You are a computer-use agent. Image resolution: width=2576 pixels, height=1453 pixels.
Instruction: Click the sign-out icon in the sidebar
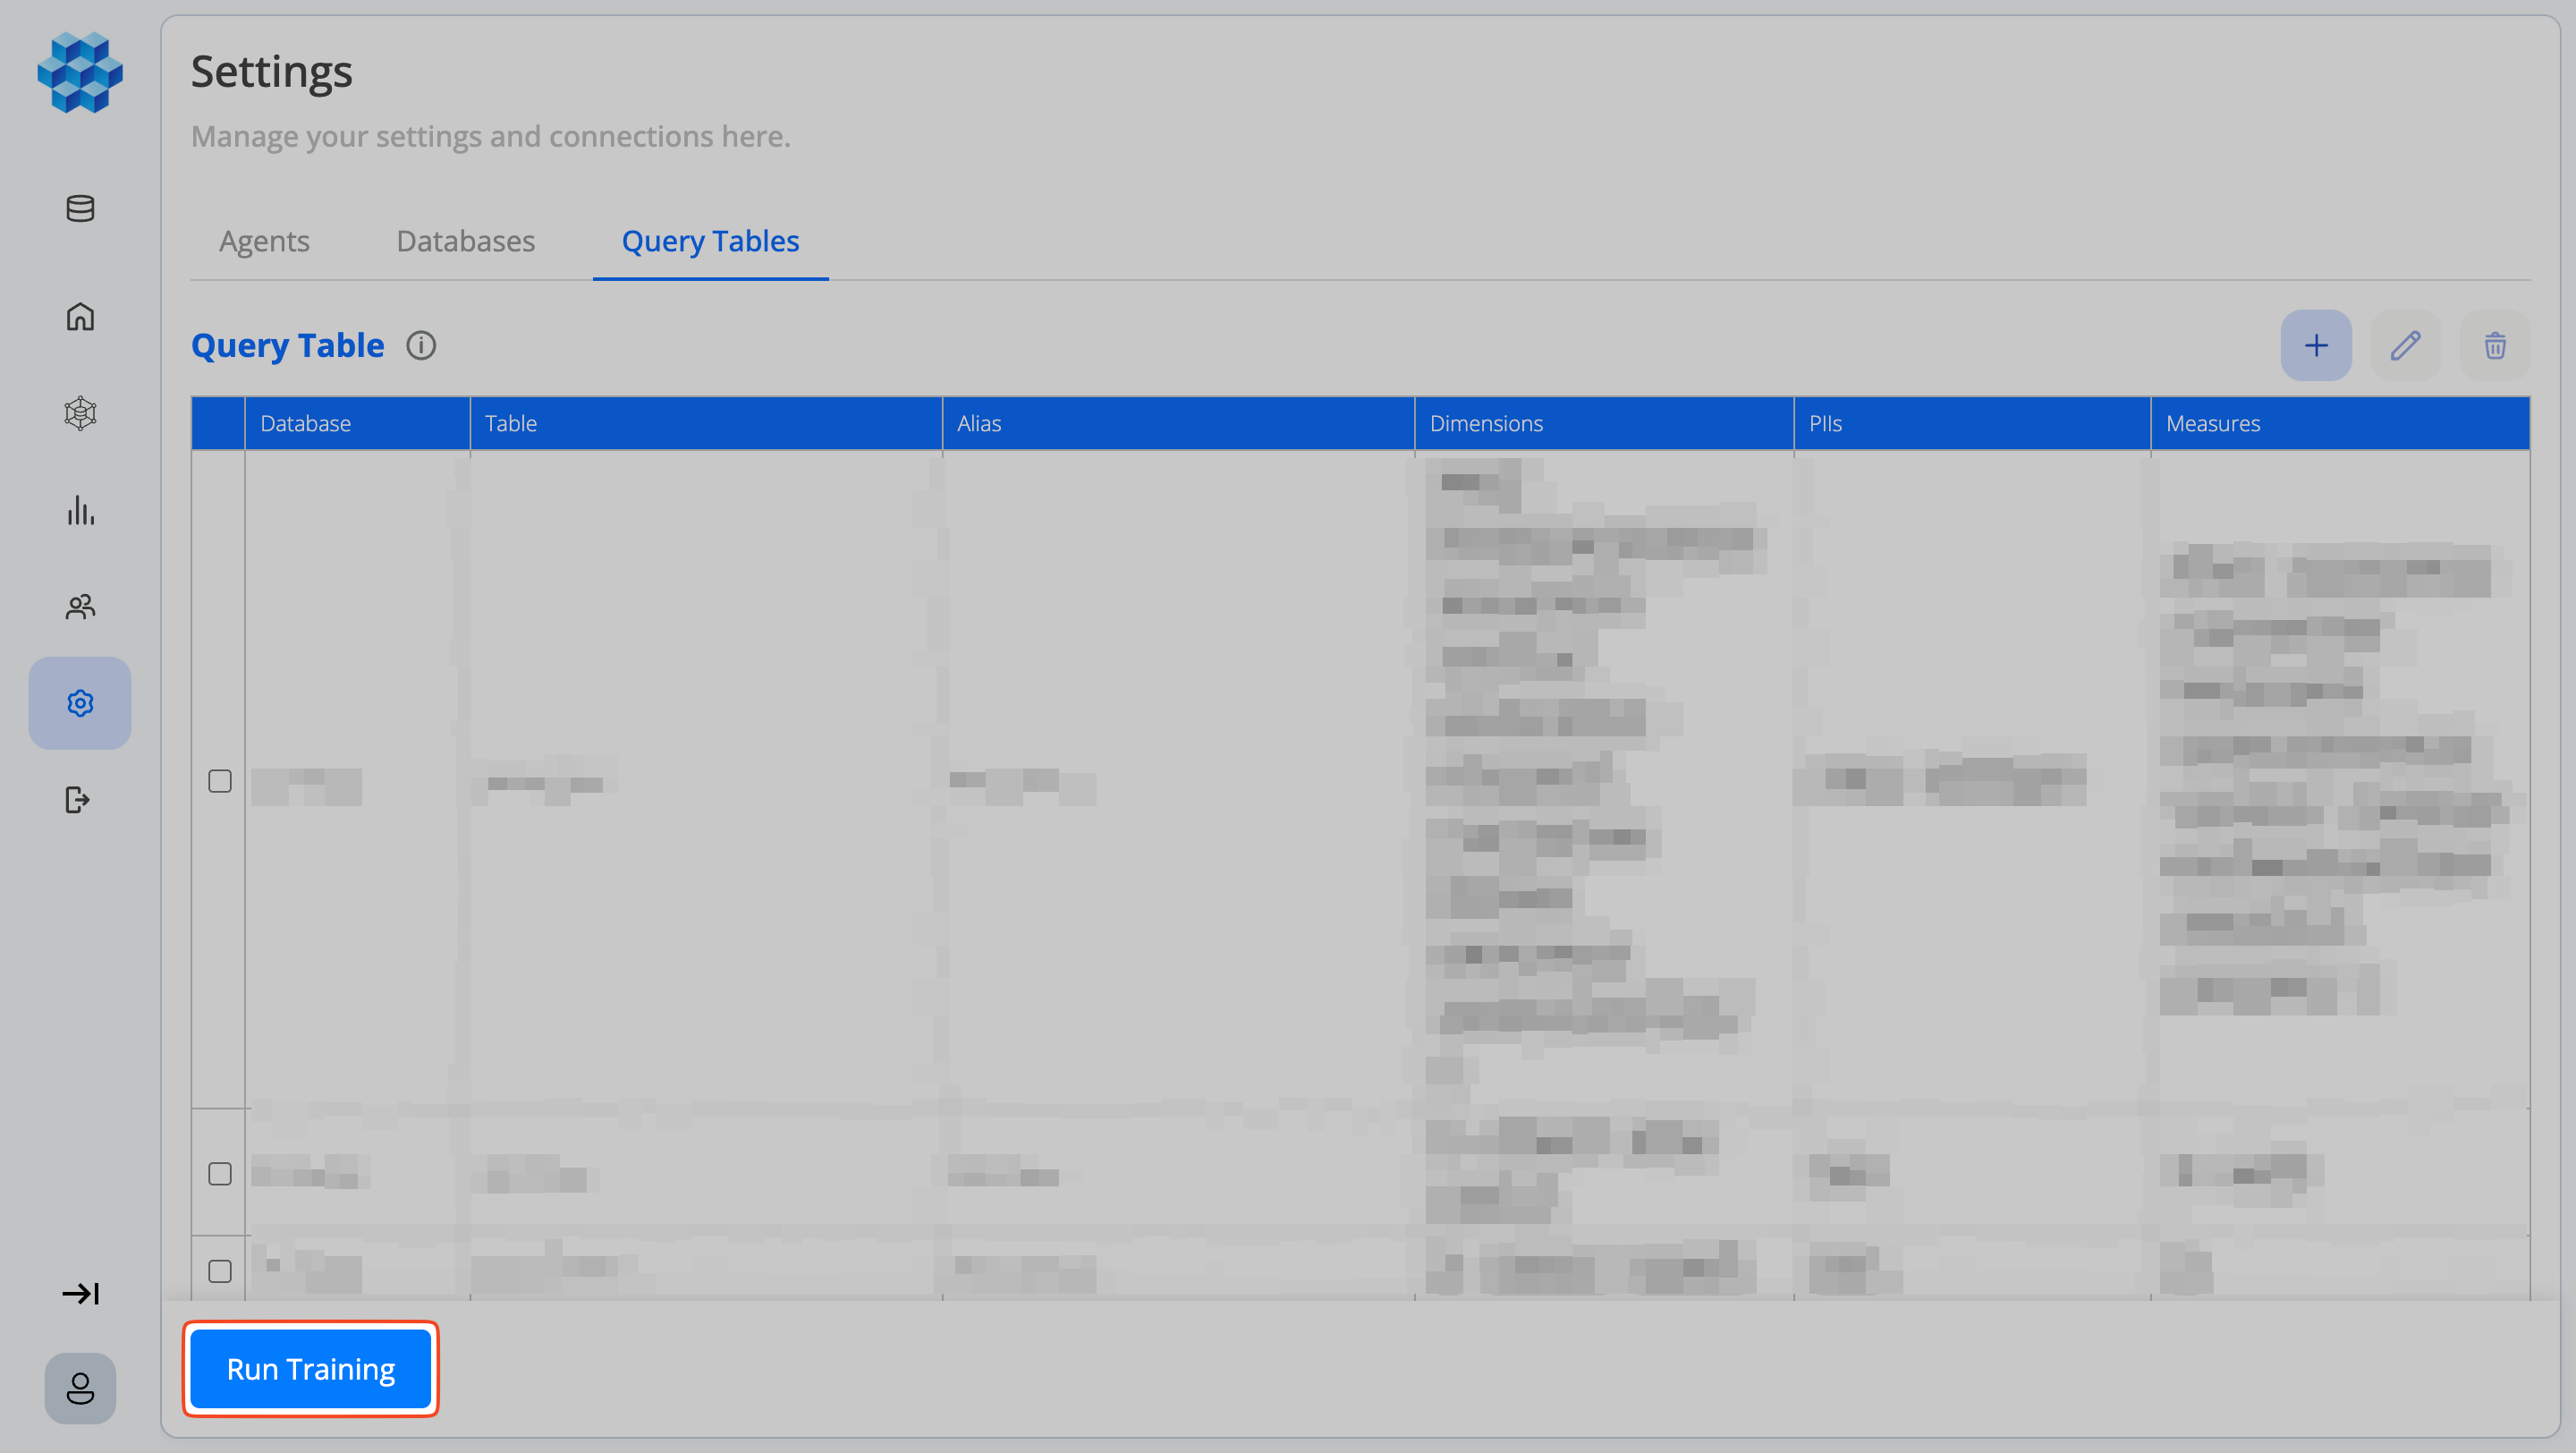point(80,799)
